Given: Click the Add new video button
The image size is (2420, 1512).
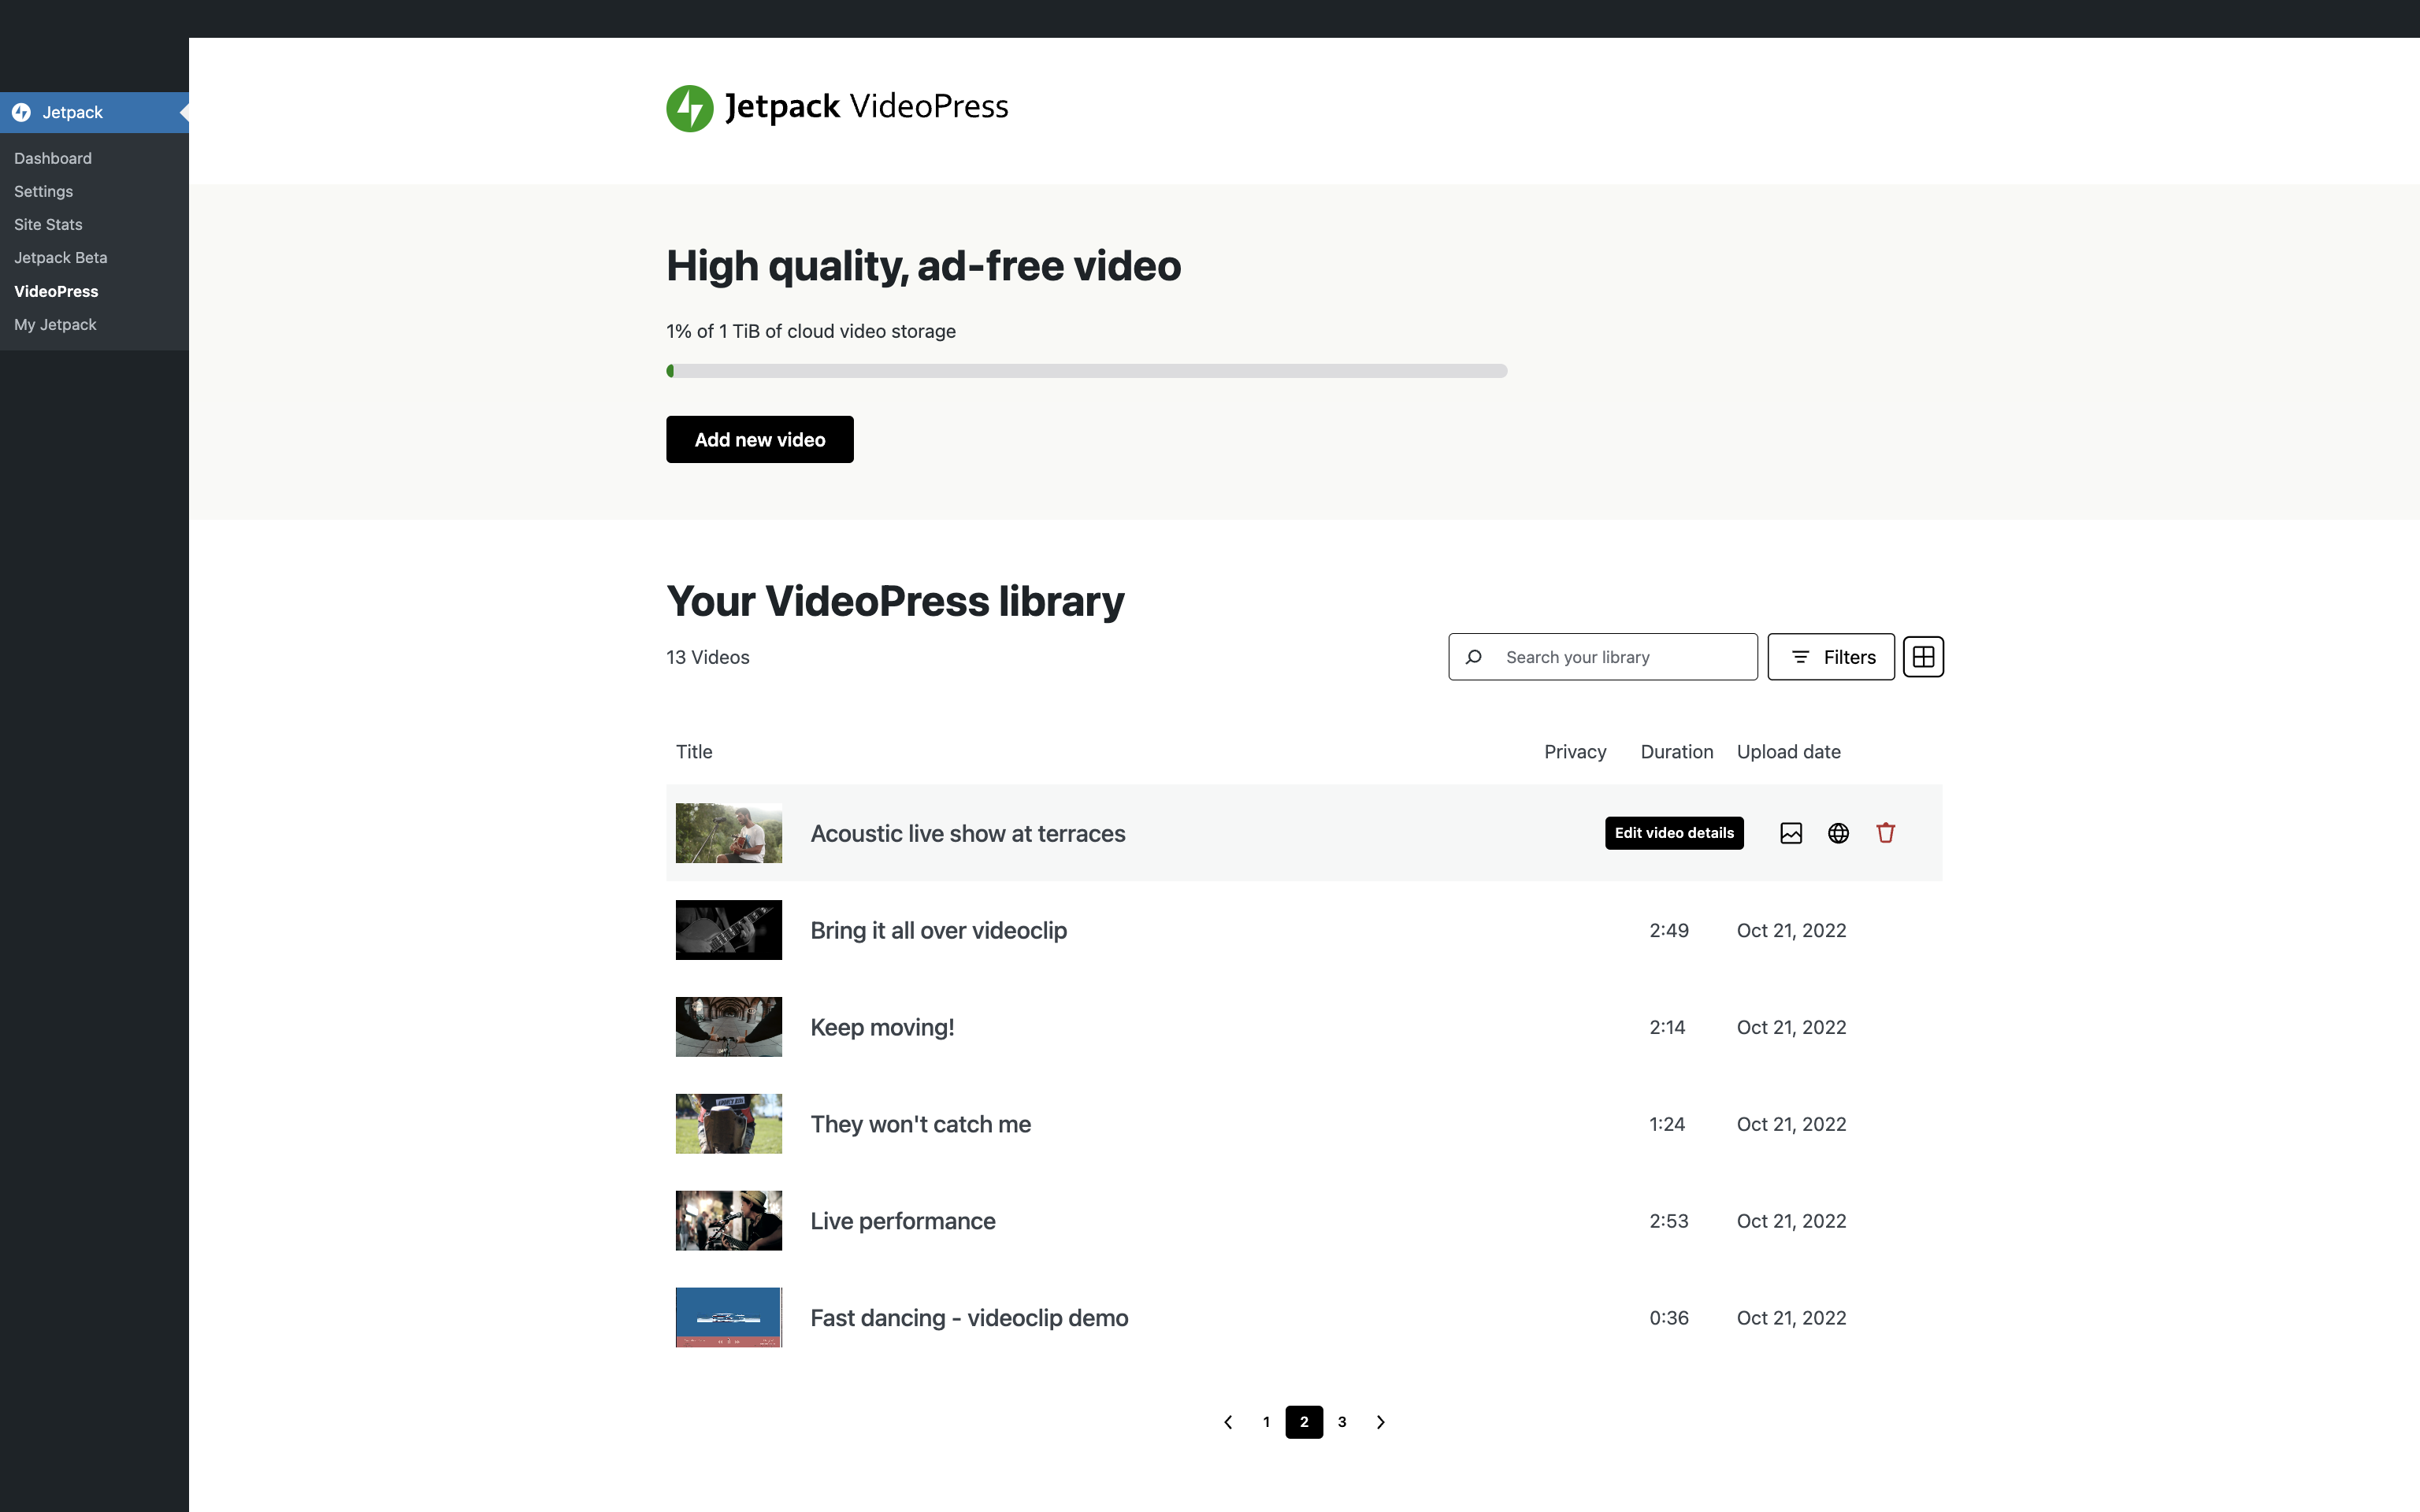Looking at the screenshot, I should [760, 439].
